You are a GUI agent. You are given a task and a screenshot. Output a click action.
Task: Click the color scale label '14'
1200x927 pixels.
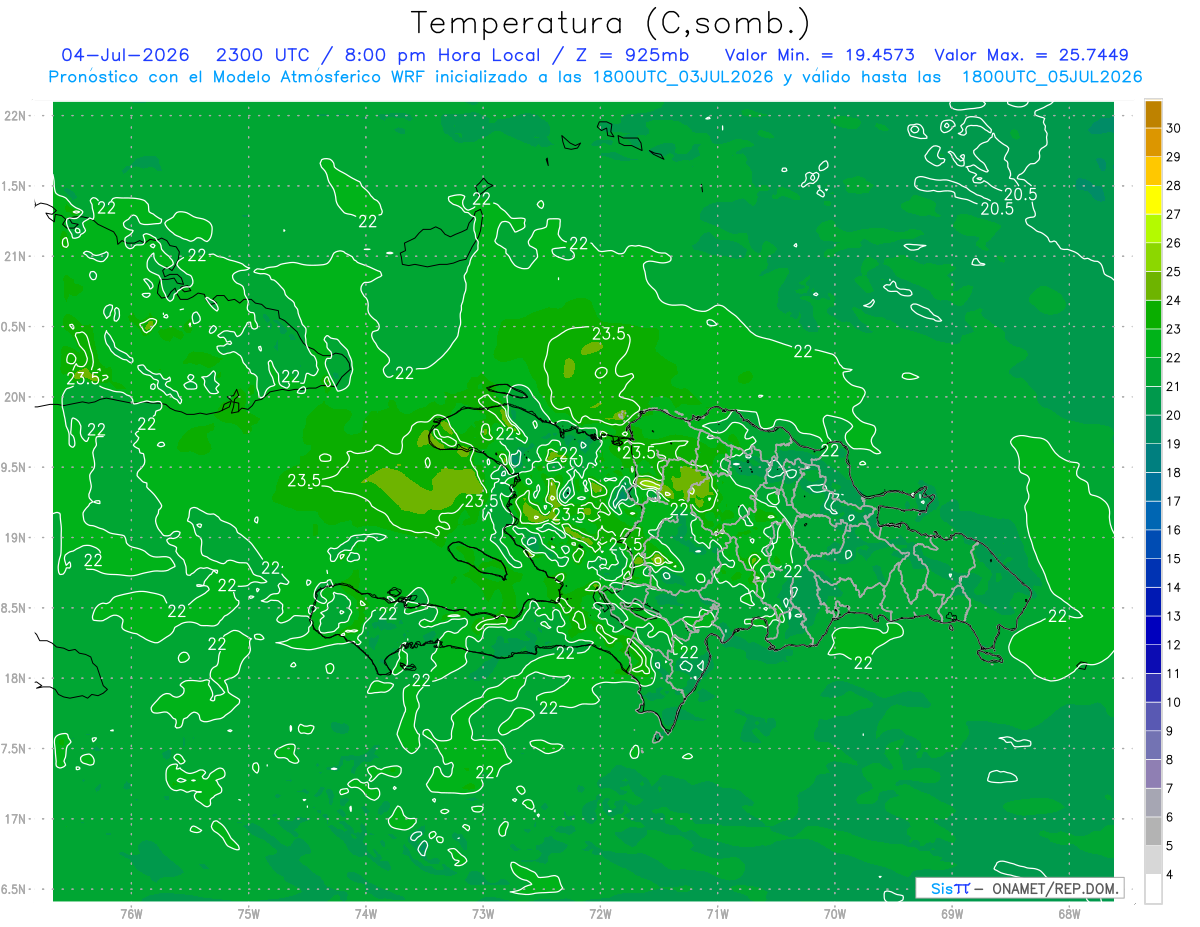(1174, 588)
